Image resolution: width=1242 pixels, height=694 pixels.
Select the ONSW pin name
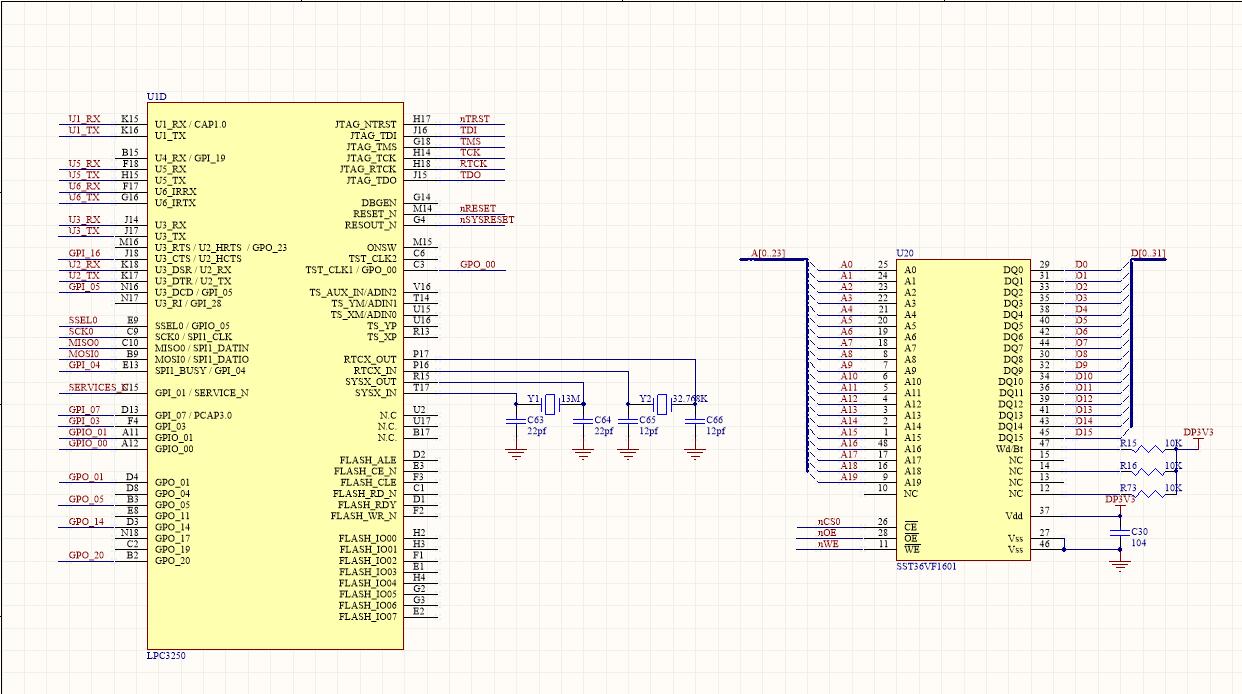pos(382,247)
